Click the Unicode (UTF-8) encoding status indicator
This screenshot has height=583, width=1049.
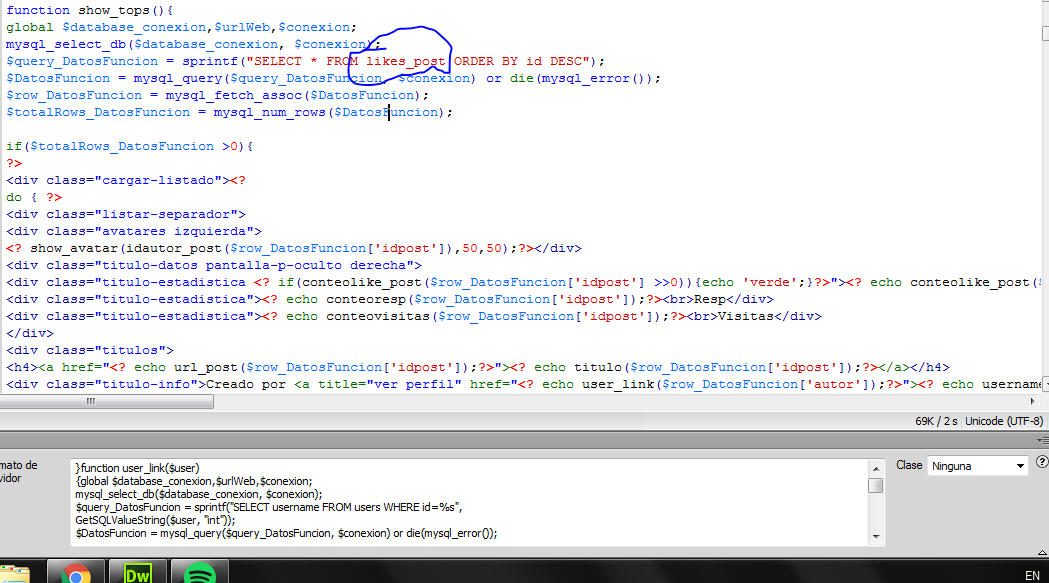(x=1003, y=421)
